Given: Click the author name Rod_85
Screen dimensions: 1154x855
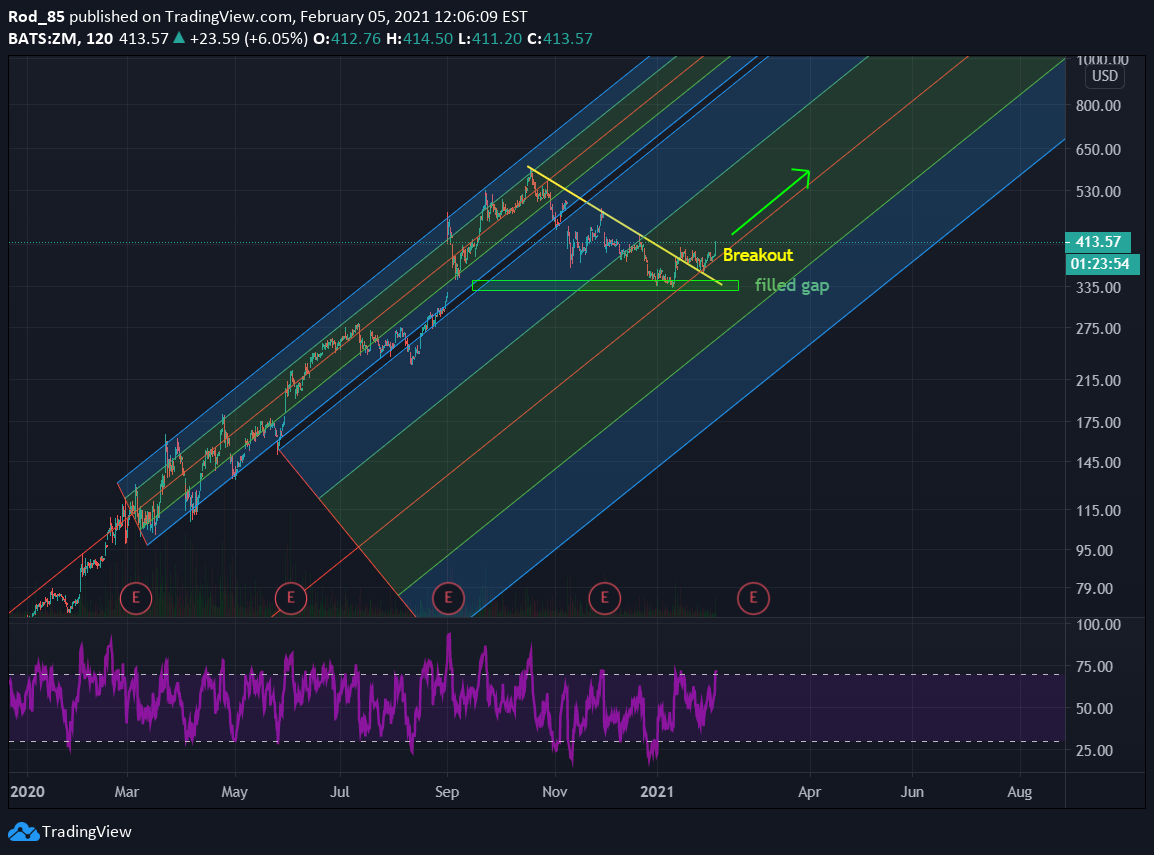Looking at the screenshot, I should (36, 16).
